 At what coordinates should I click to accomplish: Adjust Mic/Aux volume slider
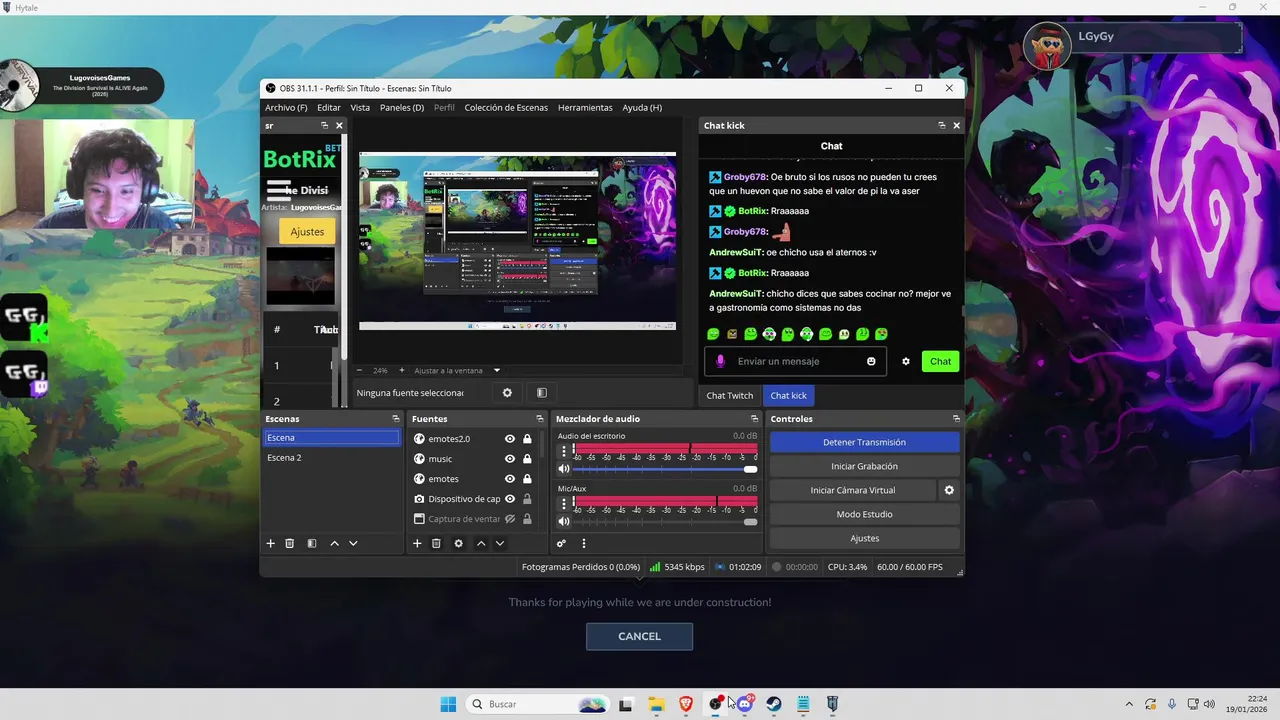coord(665,521)
